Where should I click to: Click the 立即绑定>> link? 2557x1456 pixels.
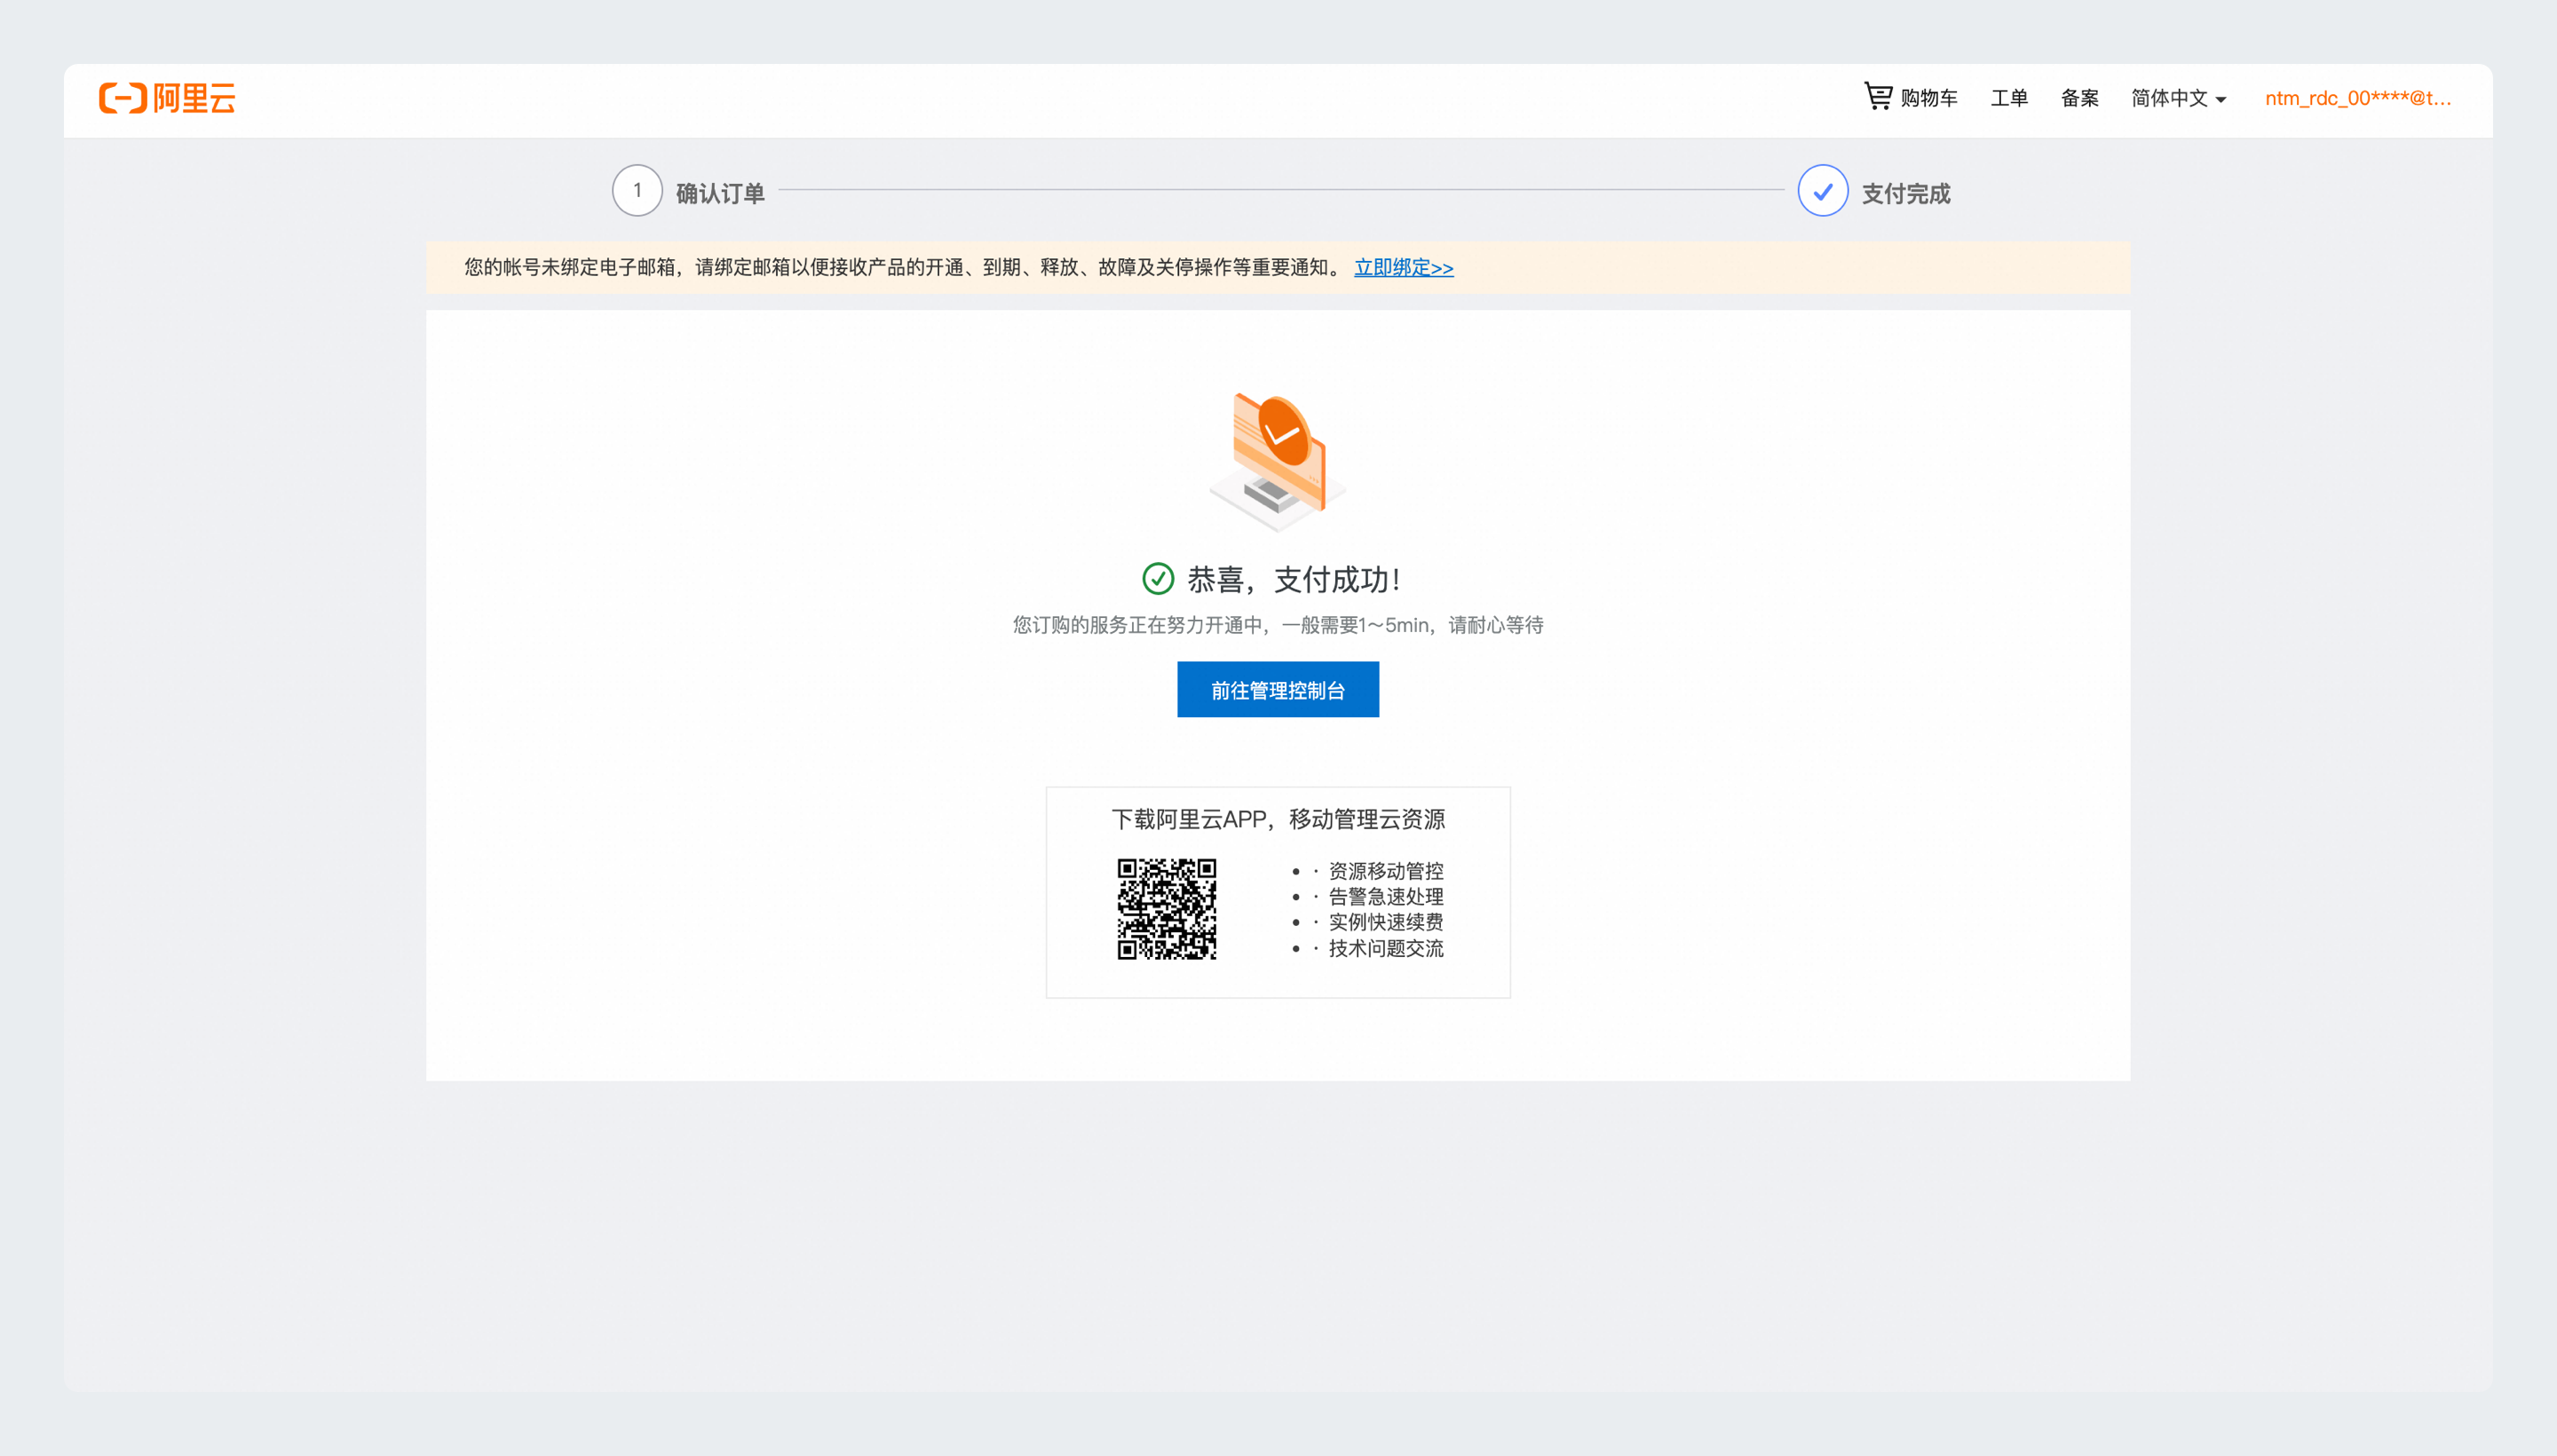(1404, 267)
